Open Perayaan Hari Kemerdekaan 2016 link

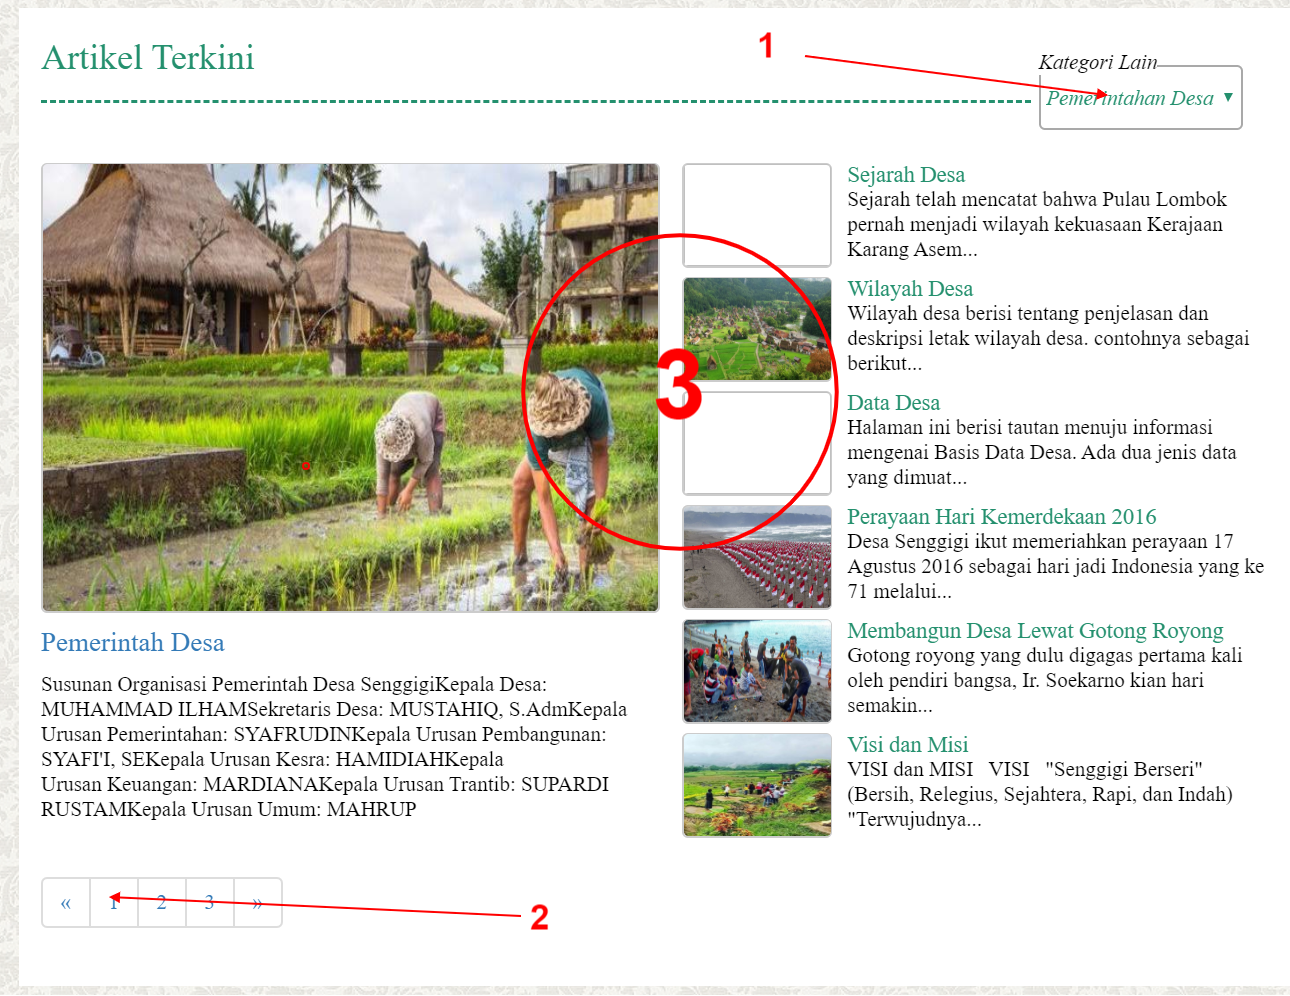point(1002,517)
